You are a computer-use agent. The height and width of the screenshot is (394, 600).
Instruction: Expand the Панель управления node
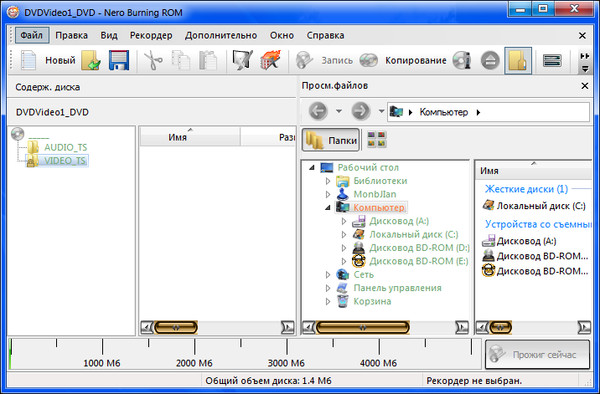pos(328,288)
